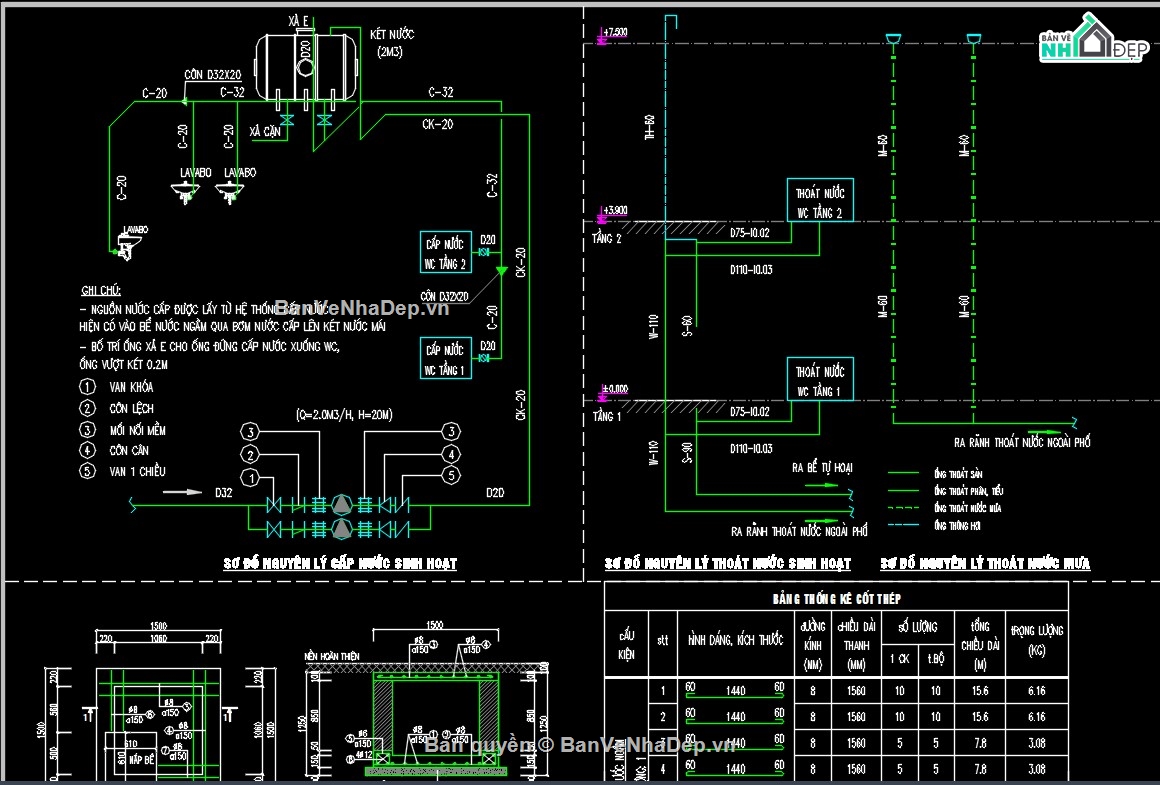Click circled number 5 right of pumps
This screenshot has height=785, width=1160.
point(451,476)
